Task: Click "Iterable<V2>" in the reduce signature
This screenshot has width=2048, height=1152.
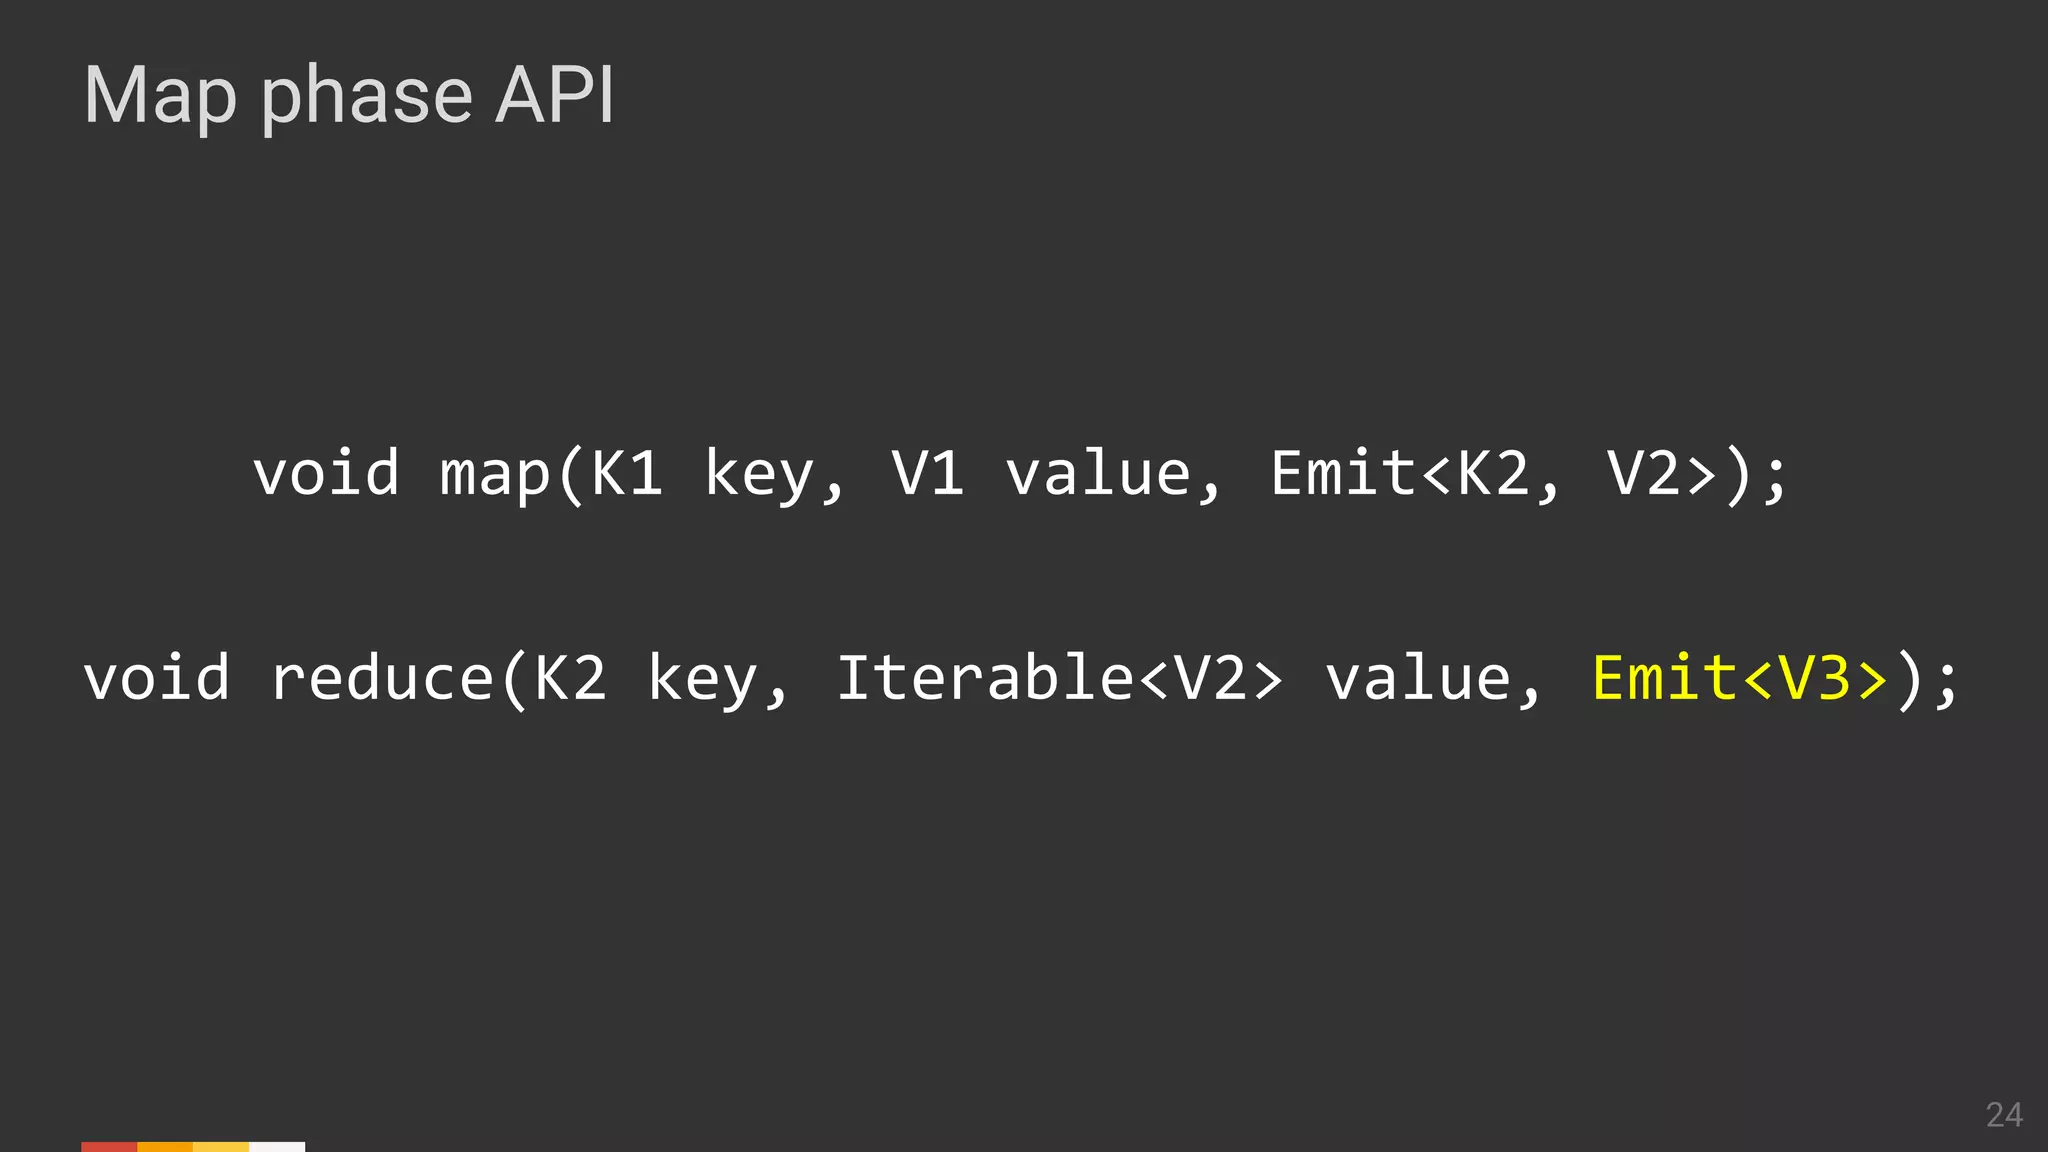Action: pyautogui.click(x=1059, y=678)
